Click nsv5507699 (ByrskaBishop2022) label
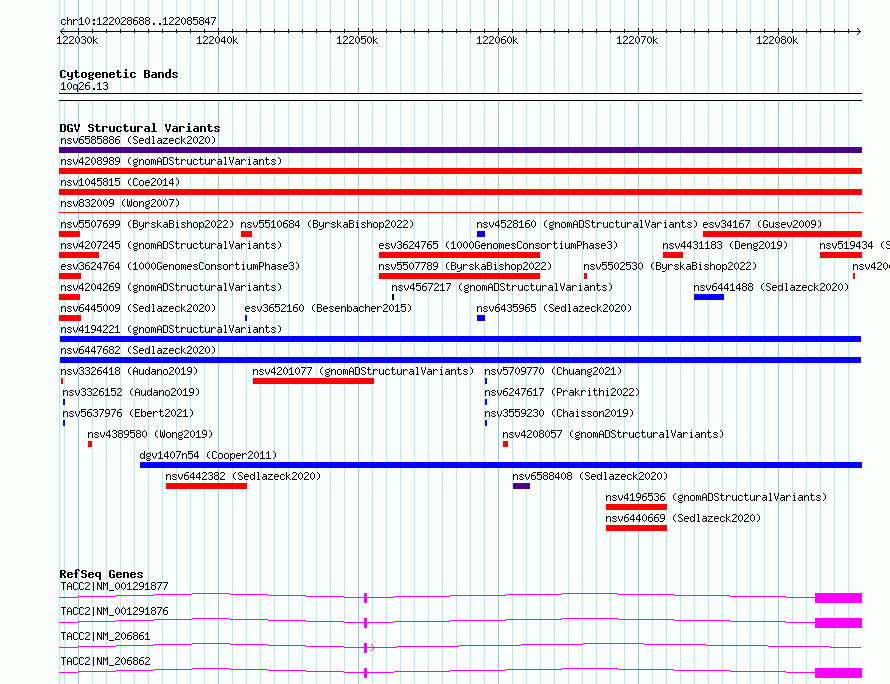This screenshot has width=890, height=684. coord(147,224)
